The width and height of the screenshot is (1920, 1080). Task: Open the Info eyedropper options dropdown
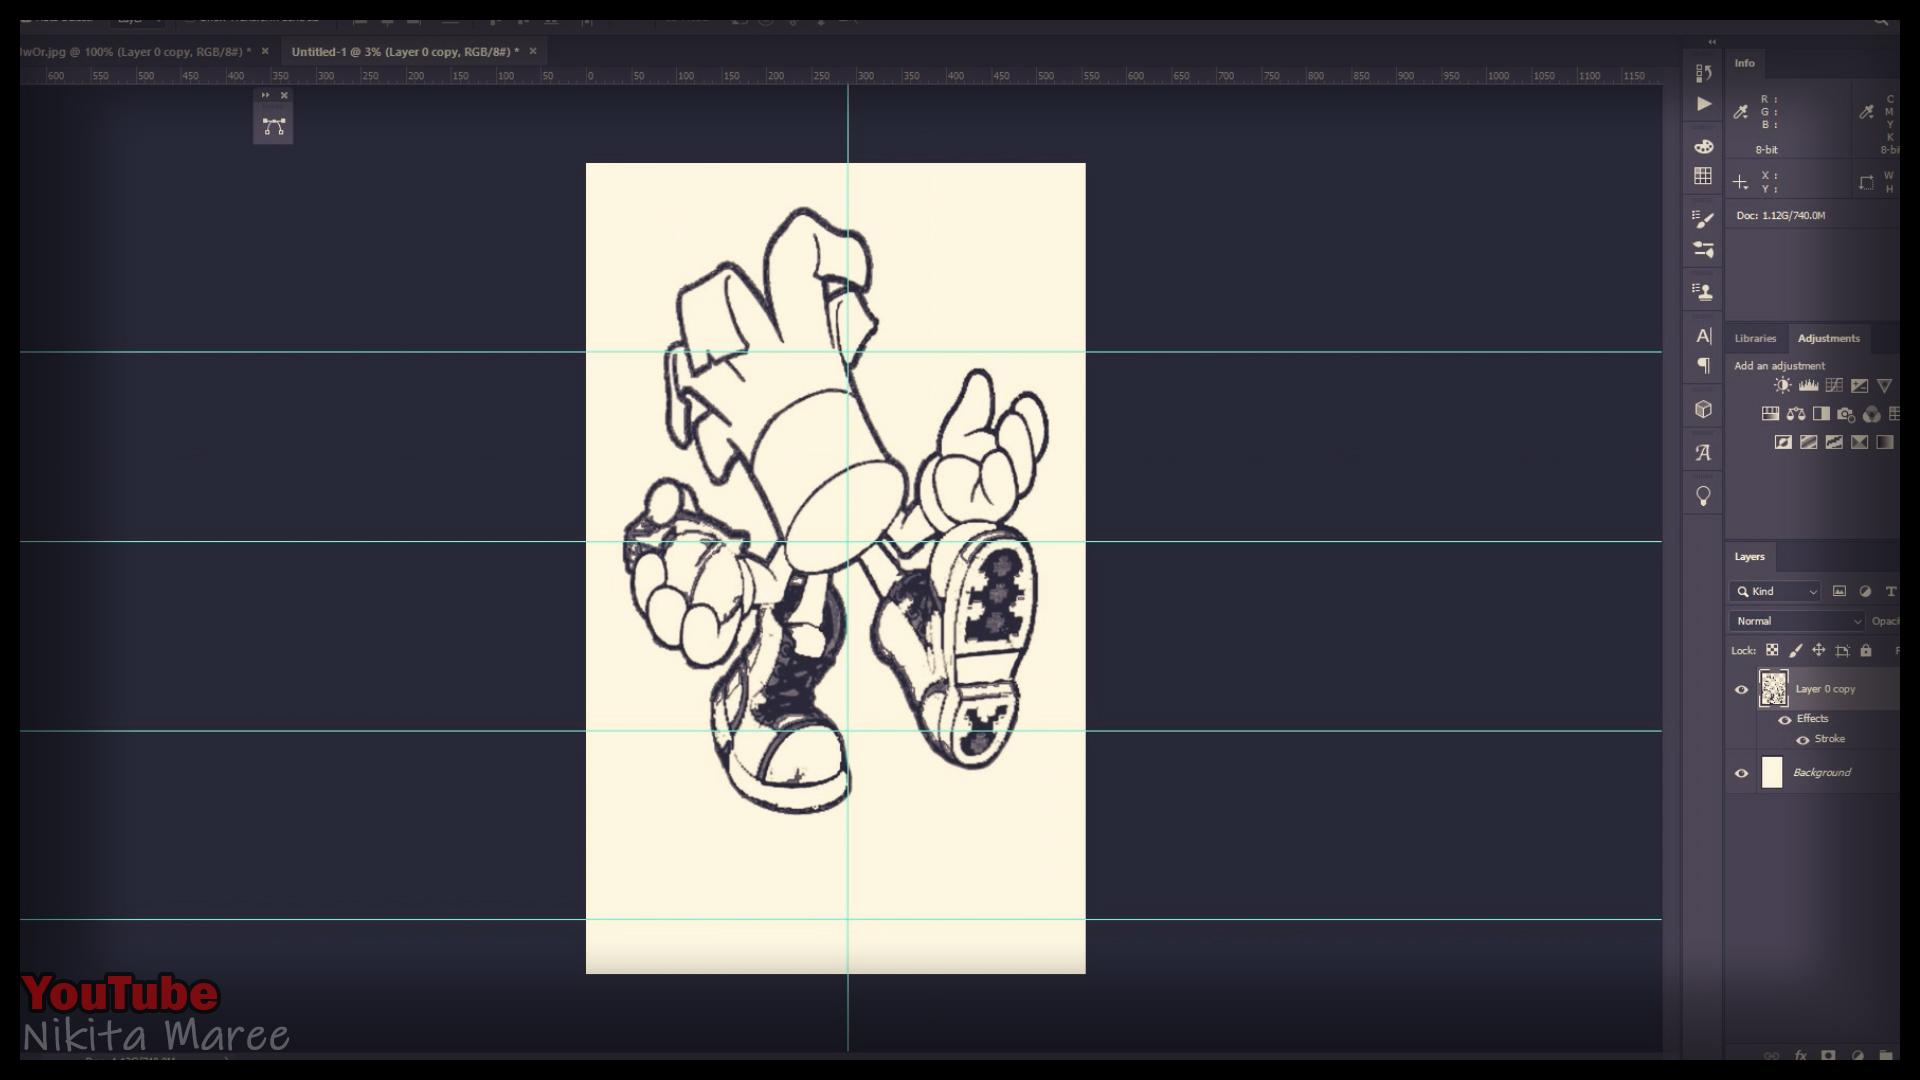1741,112
